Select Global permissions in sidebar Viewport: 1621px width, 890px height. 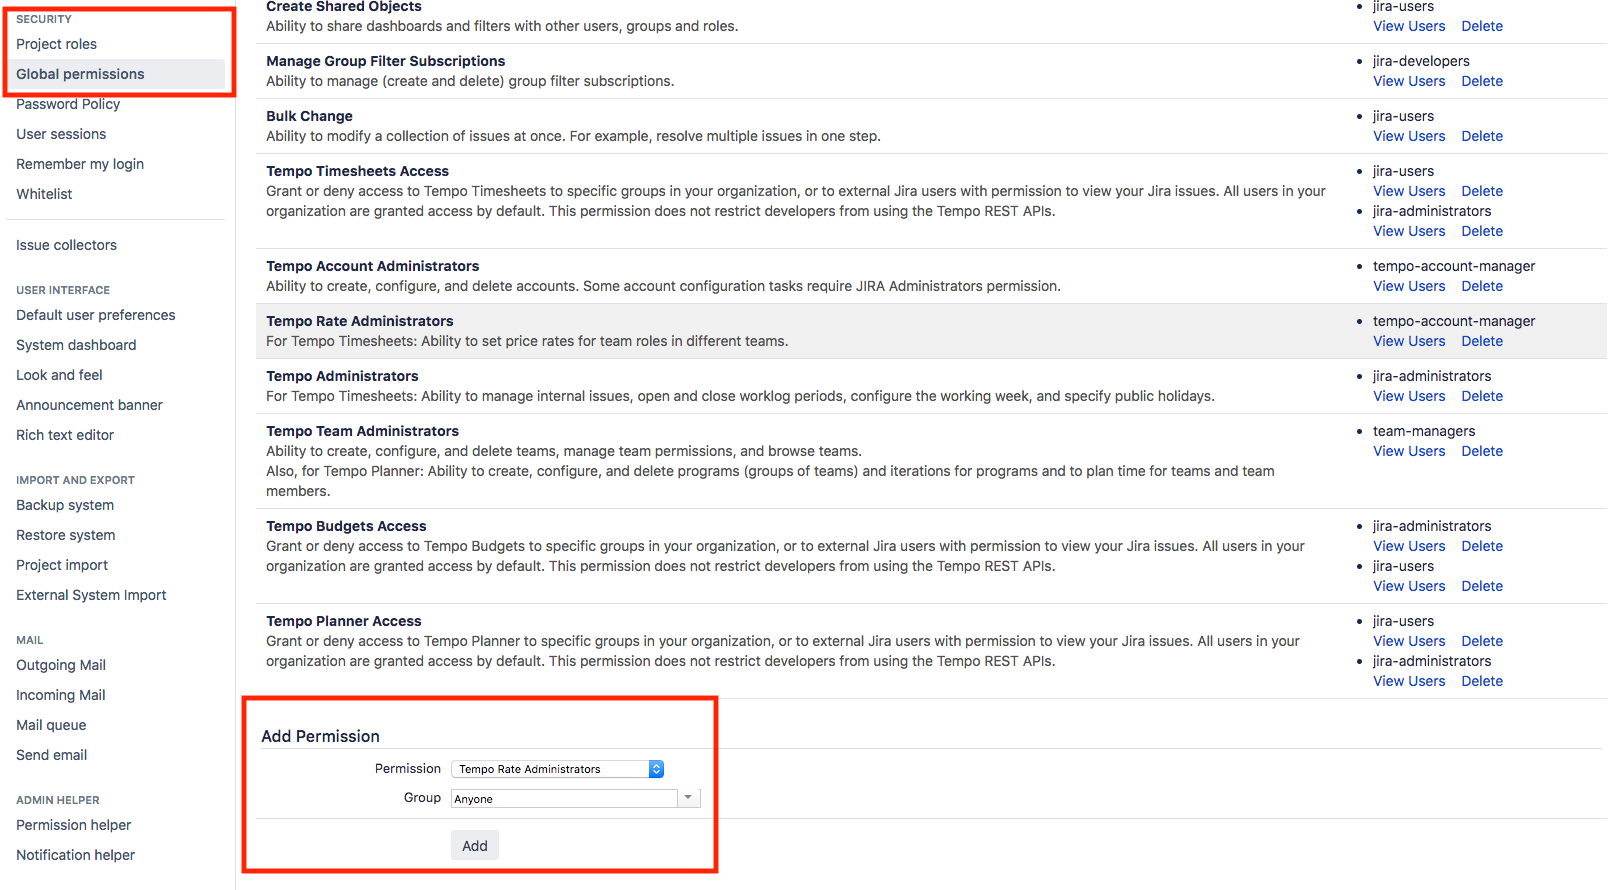coord(80,74)
